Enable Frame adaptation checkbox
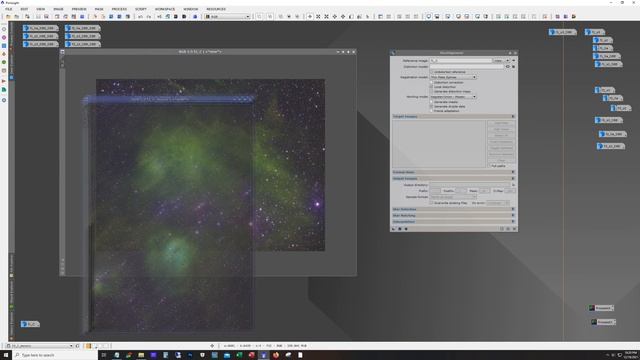Screen dimensions: 640x360 pyautogui.click(x=431, y=111)
